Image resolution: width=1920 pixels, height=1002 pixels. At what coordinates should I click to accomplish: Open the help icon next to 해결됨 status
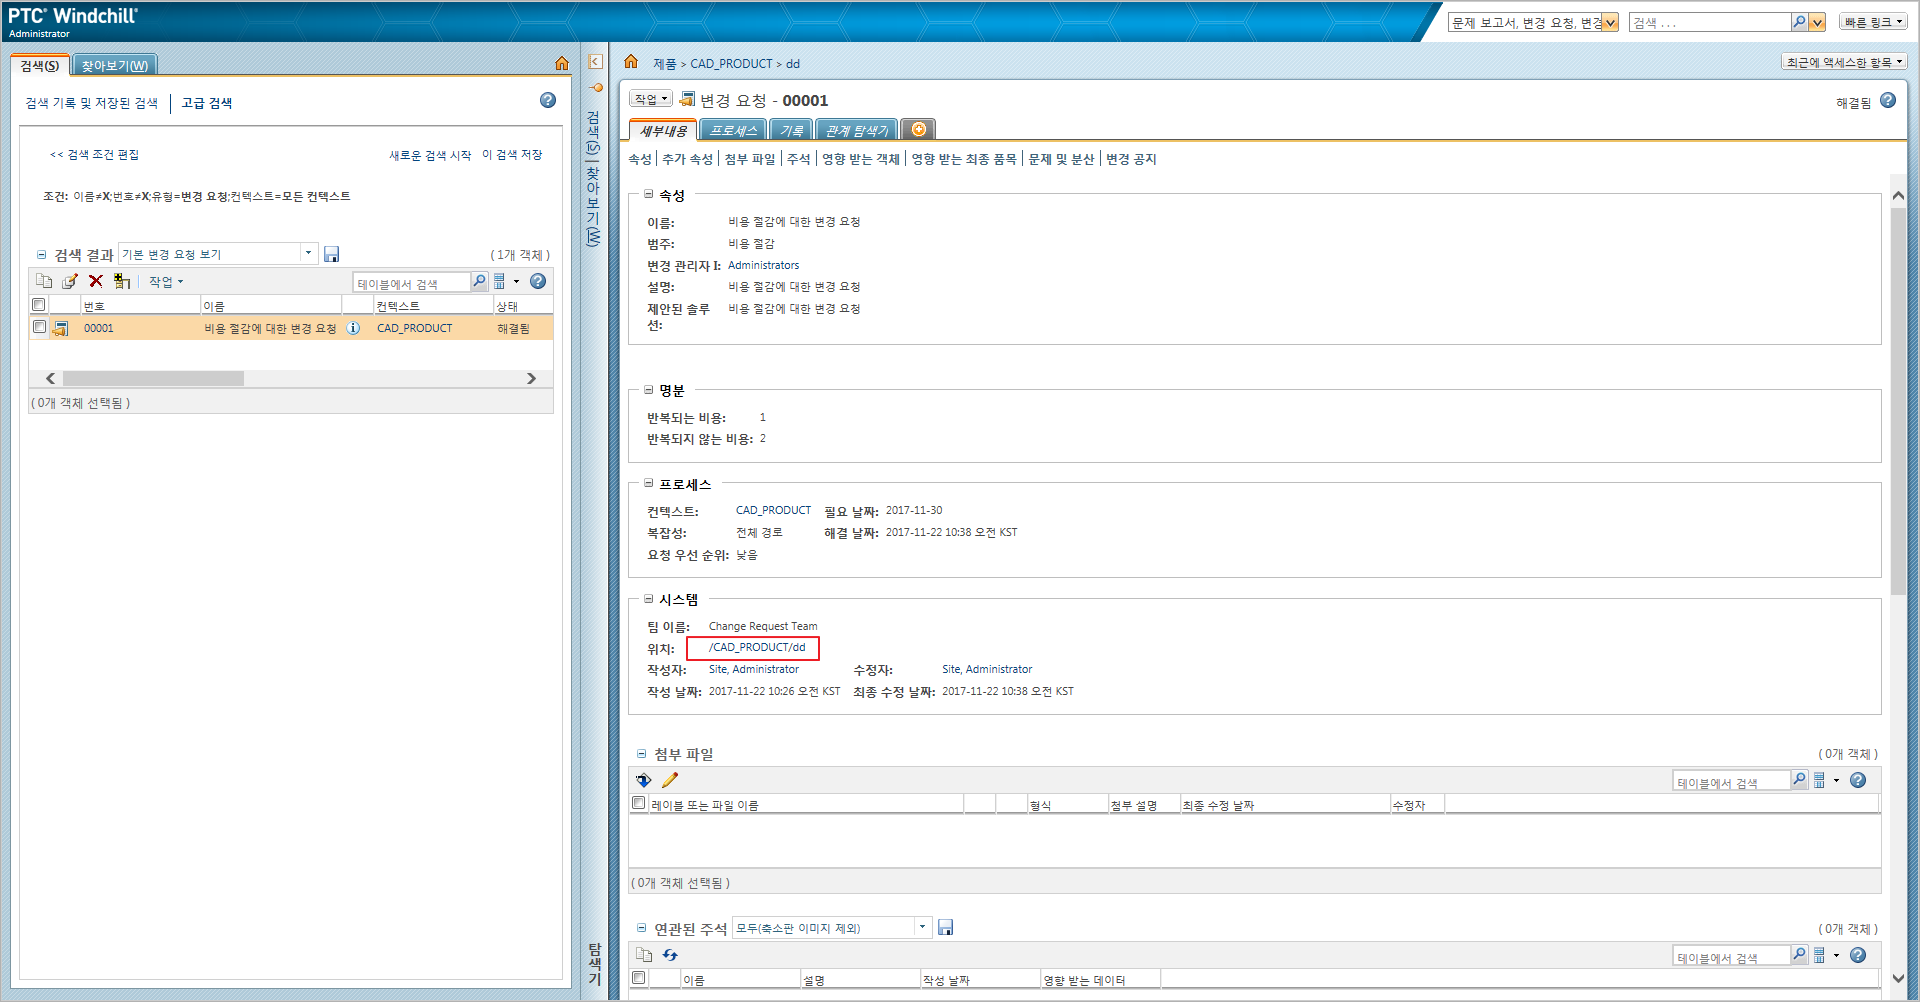[x=1888, y=100]
